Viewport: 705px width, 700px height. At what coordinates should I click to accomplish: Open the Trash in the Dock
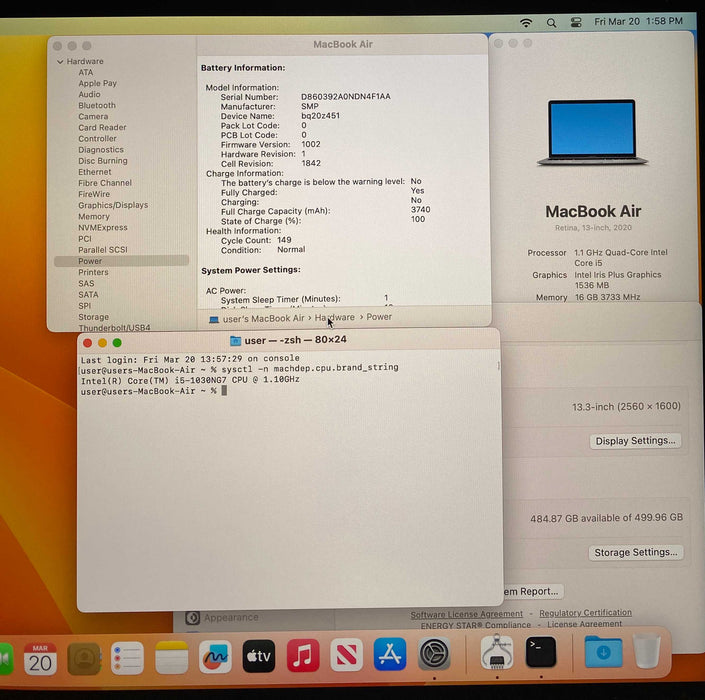pos(647,651)
